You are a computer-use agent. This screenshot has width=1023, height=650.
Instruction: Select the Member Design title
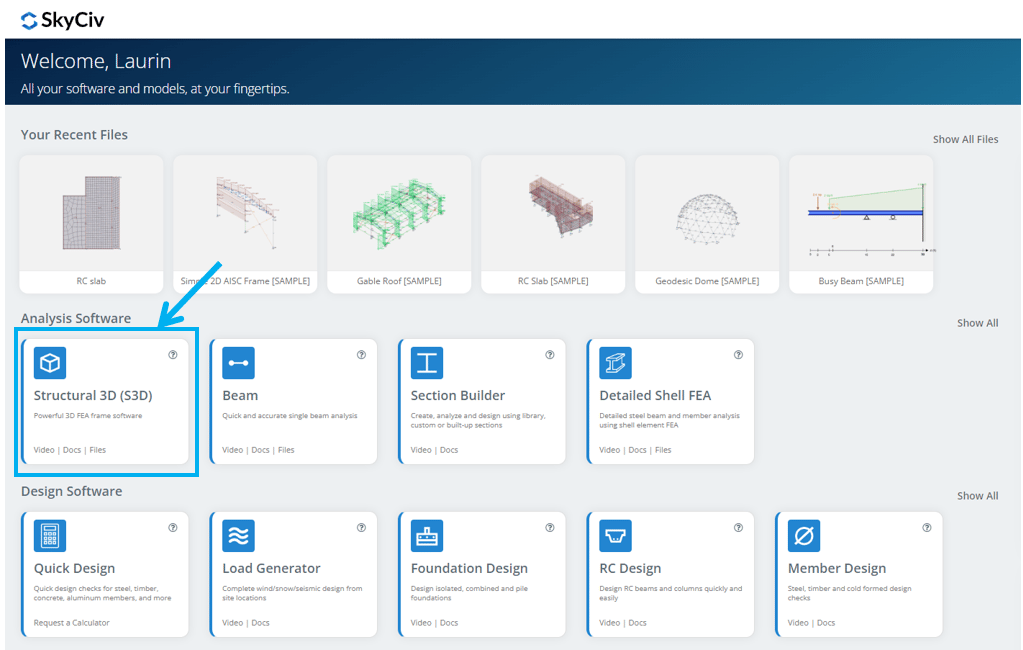click(x=837, y=568)
